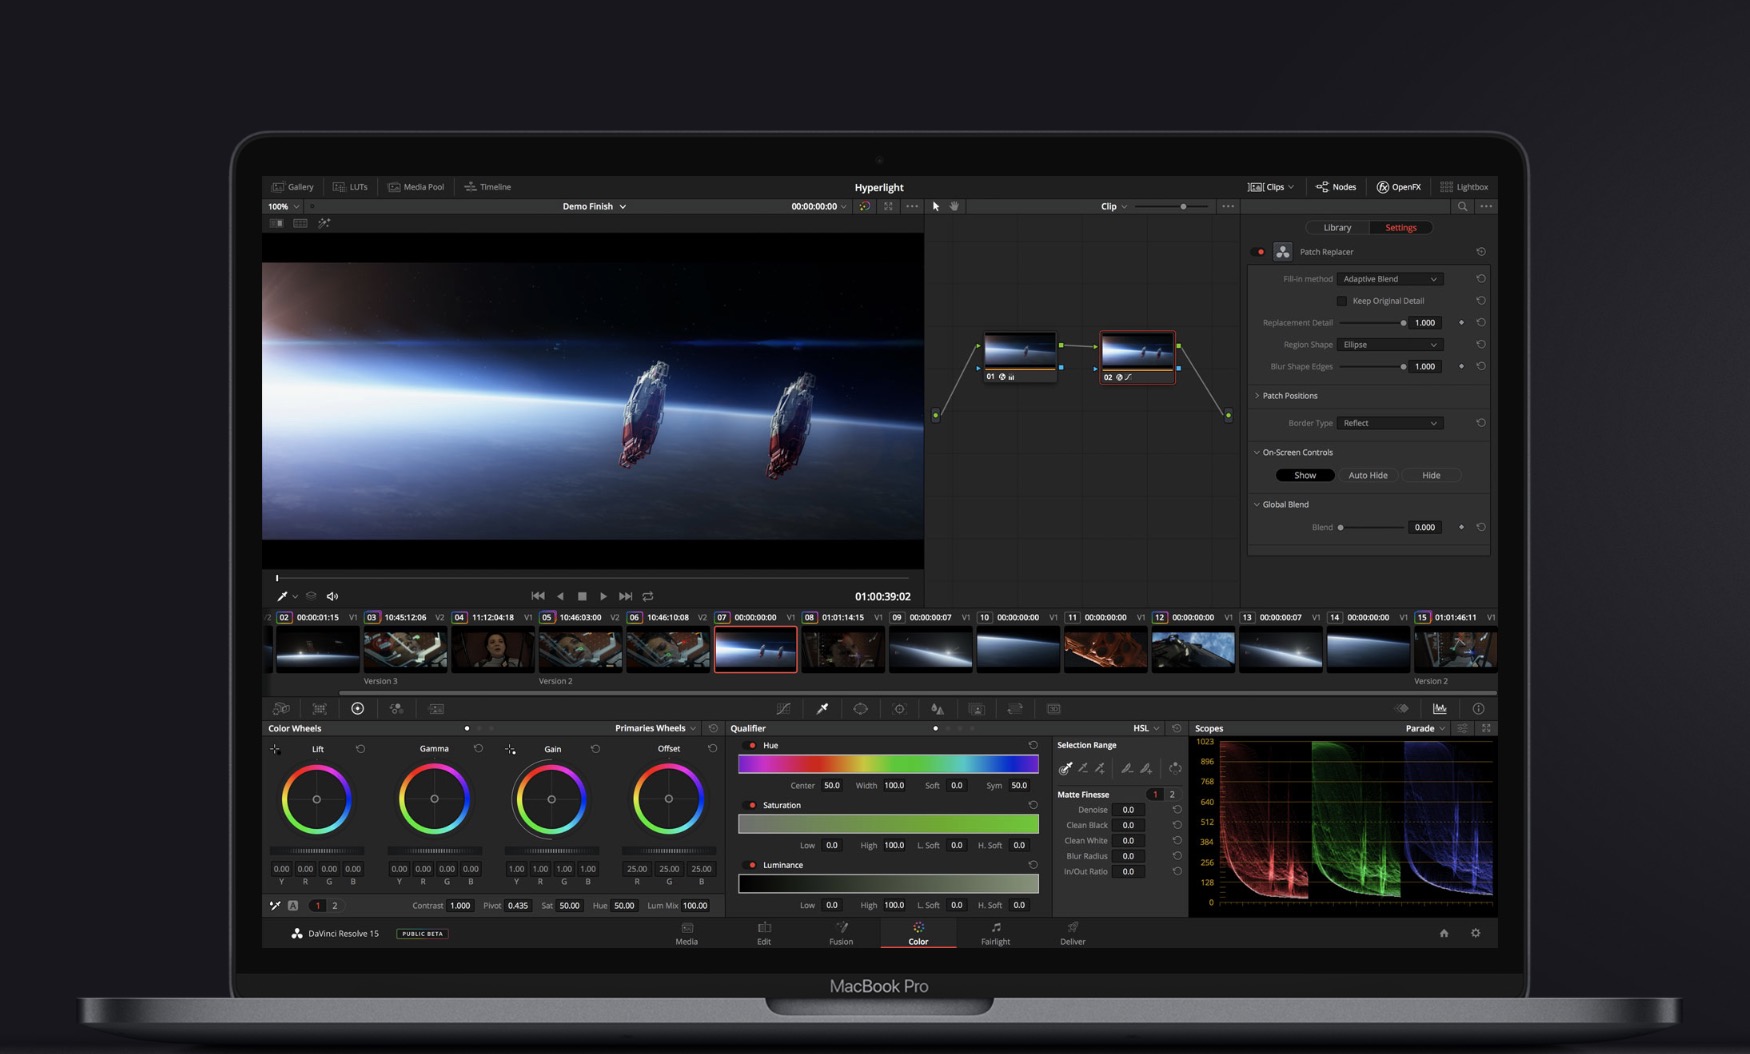Expand the Patch Positions section
1750x1054 pixels.
[1289, 396]
